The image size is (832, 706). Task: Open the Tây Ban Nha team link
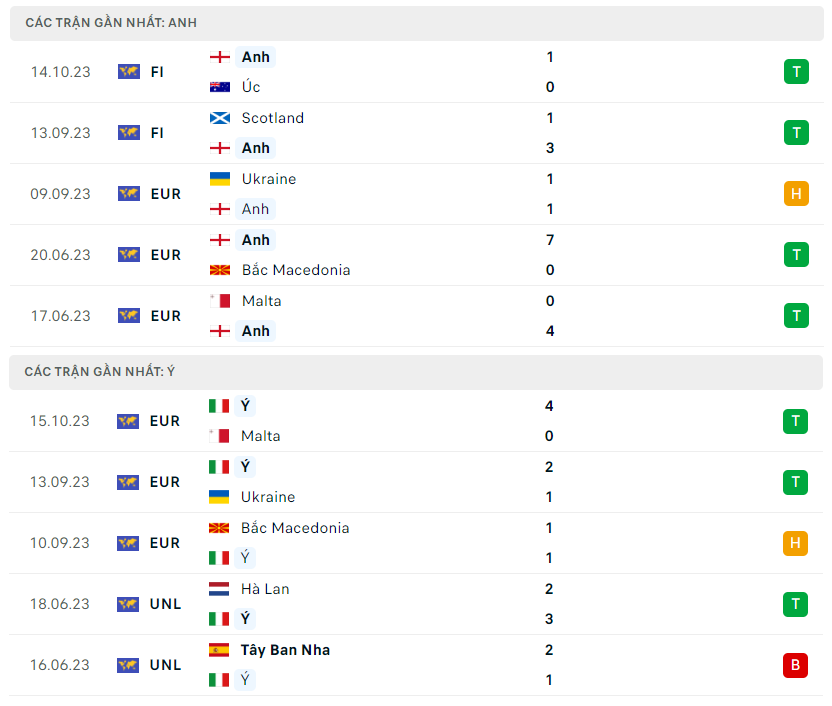[x=285, y=650]
